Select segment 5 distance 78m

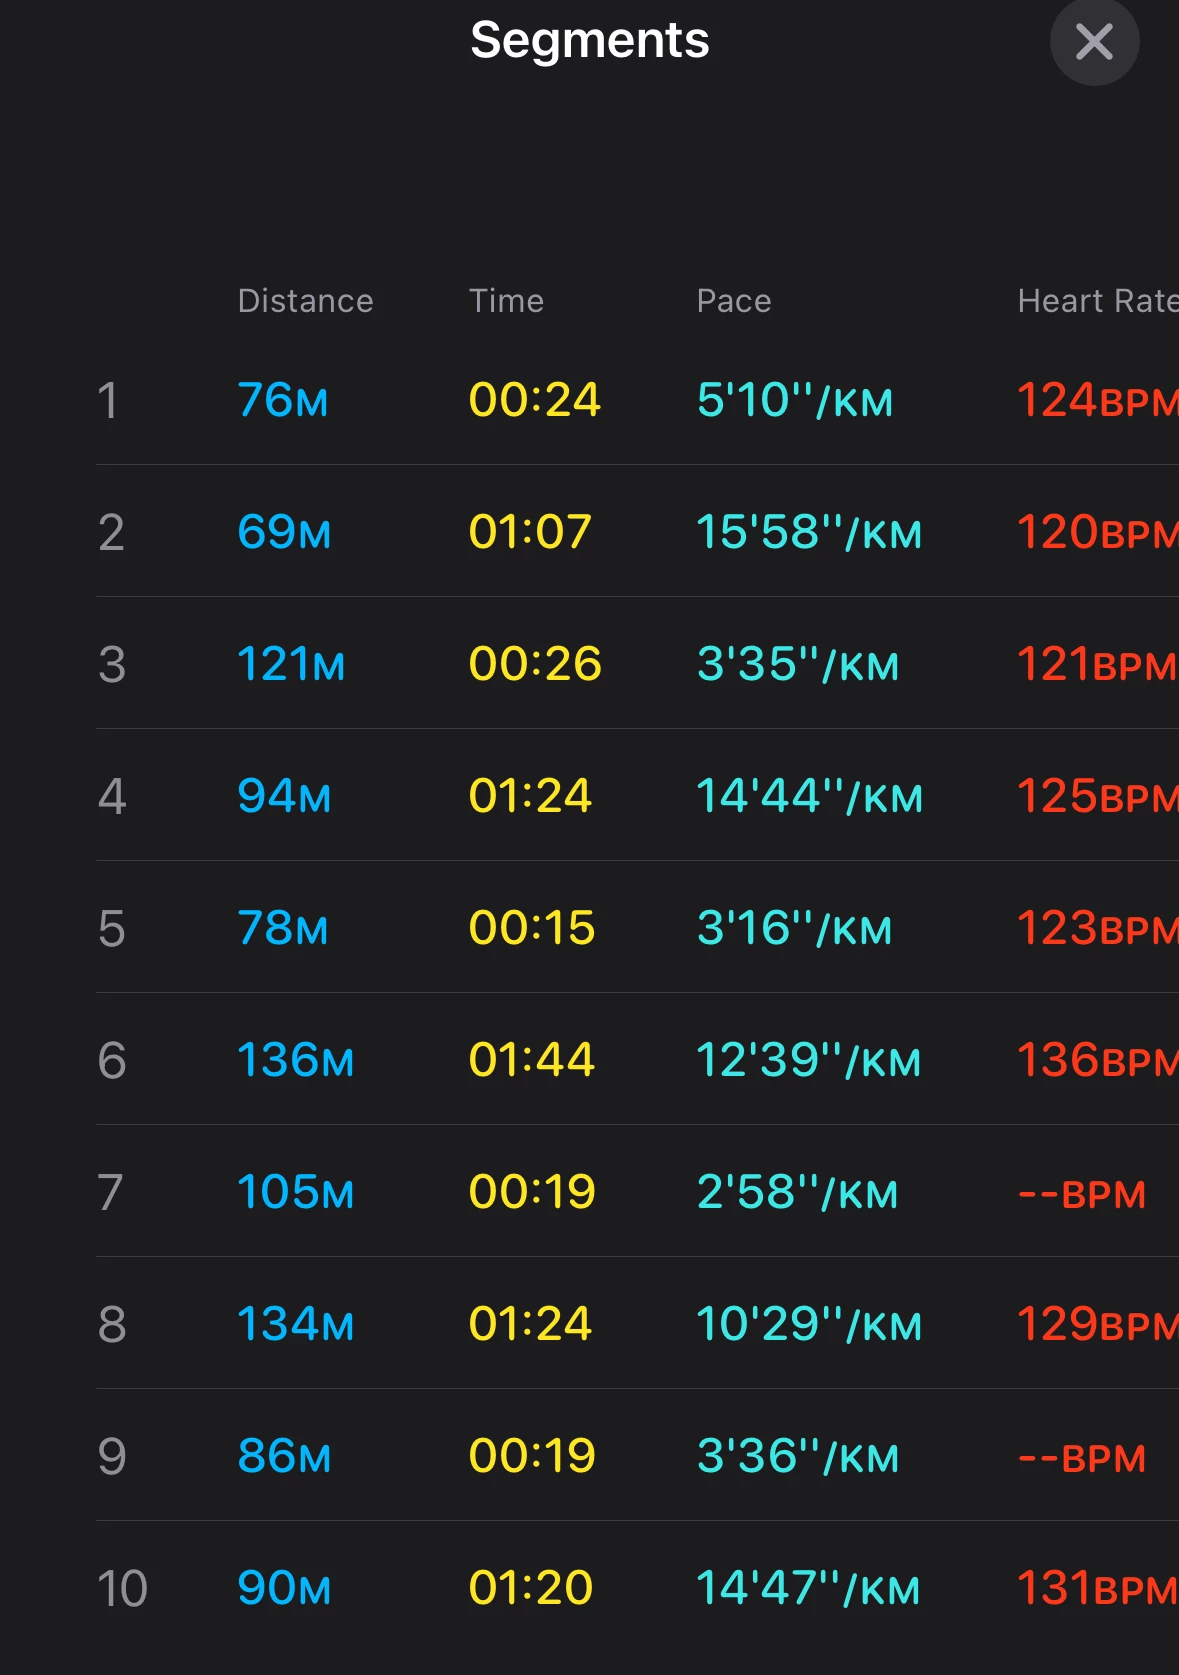[x=283, y=928]
